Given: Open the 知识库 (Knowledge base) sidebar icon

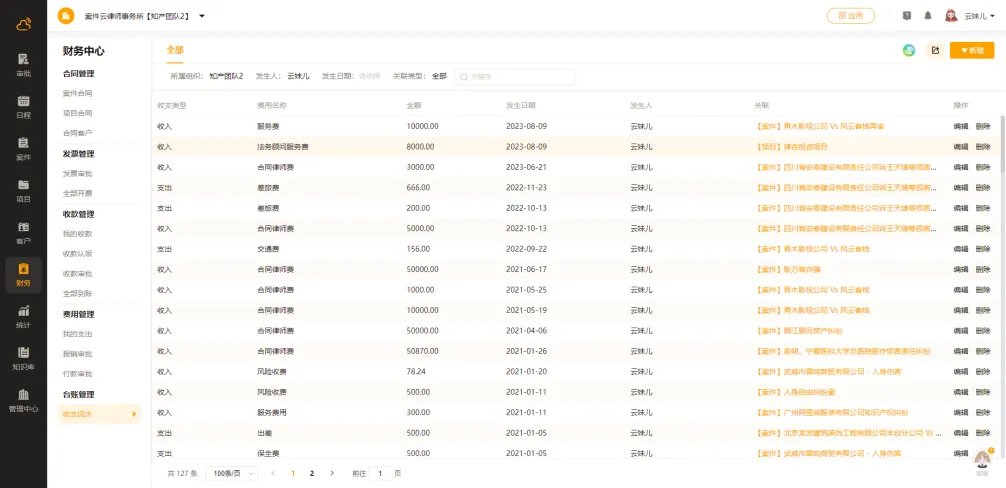Looking at the screenshot, I should coord(23,358).
